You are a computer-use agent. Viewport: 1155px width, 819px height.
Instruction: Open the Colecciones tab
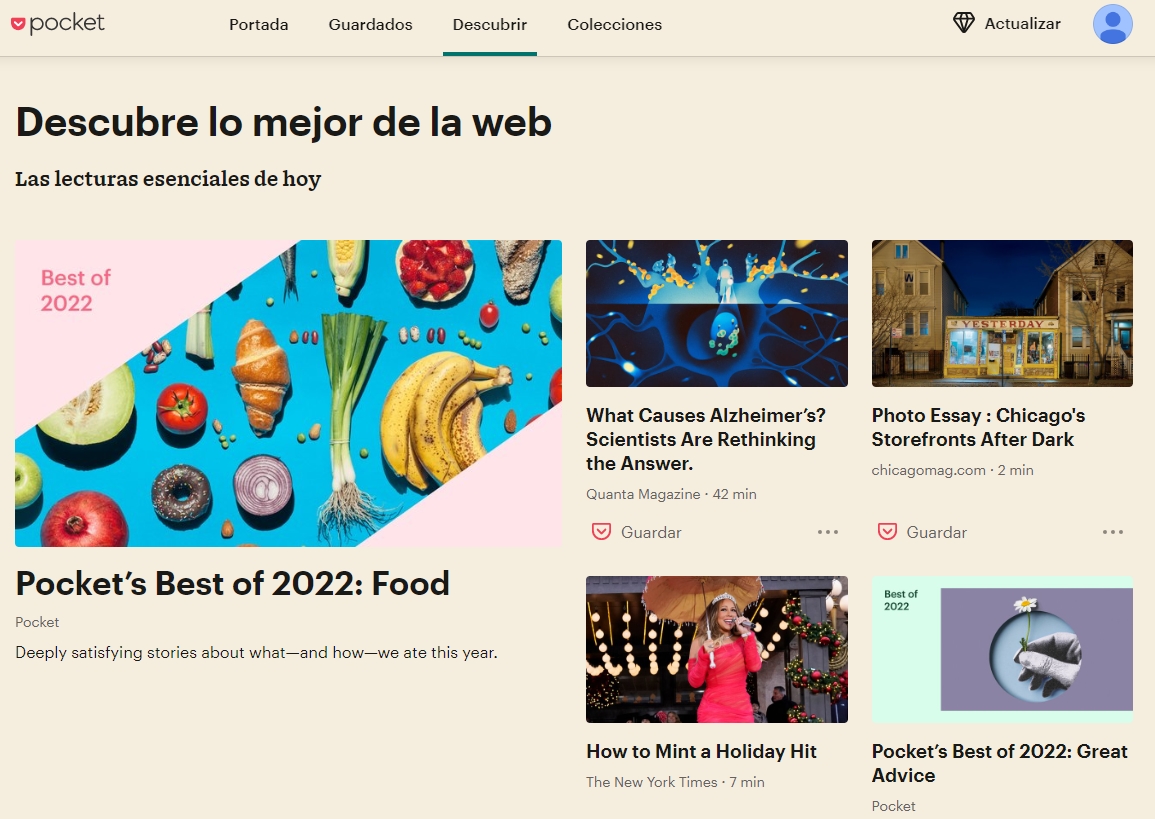(x=614, y=24)
